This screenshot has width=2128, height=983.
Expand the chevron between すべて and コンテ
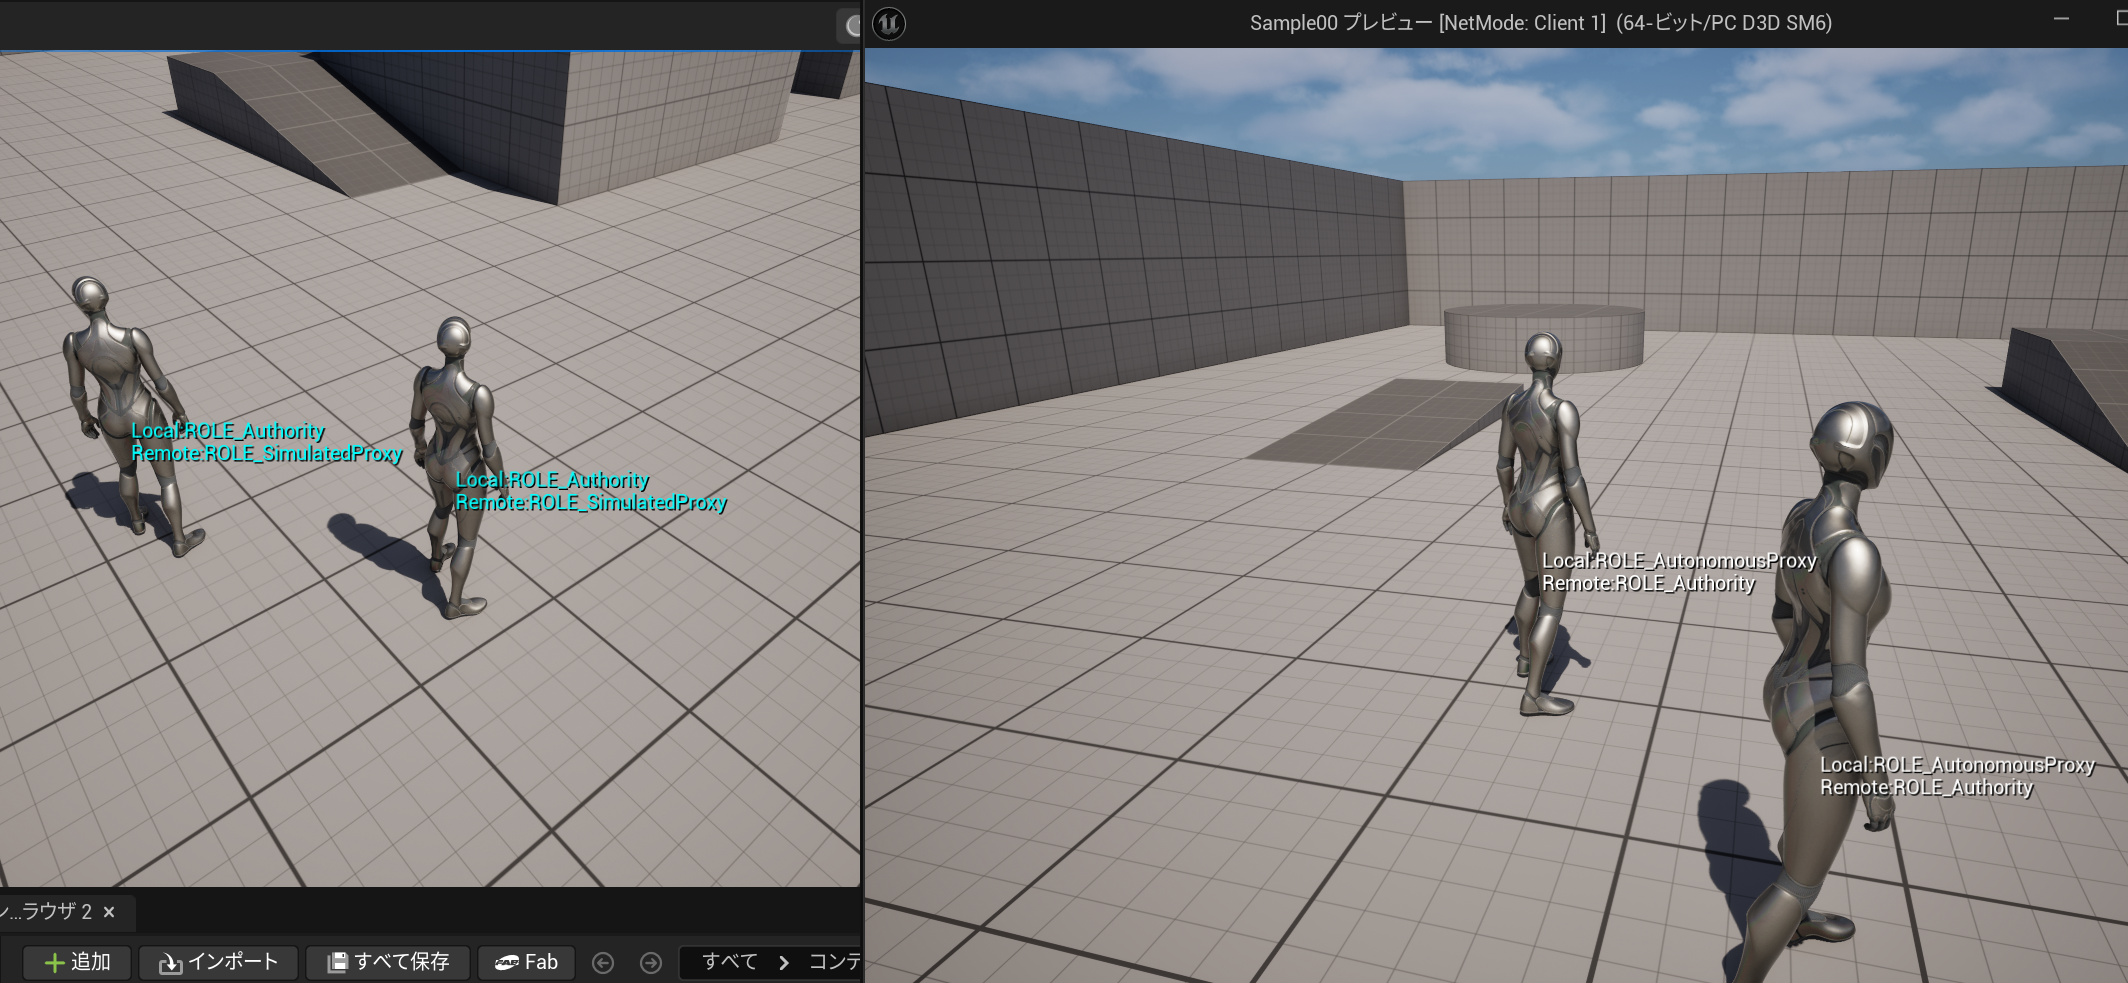(783, 962)
